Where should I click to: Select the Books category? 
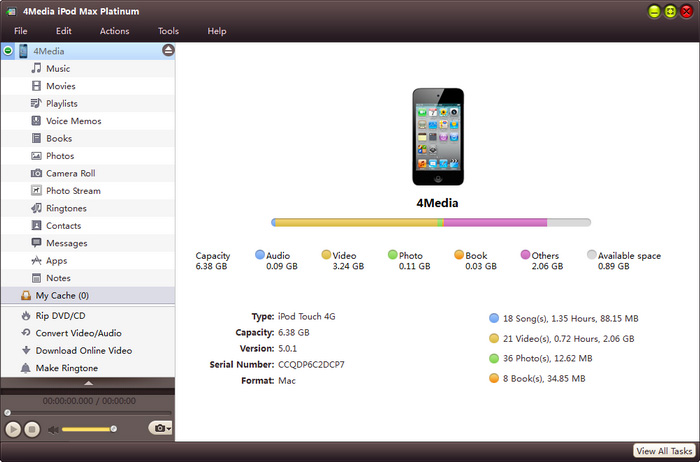coord(88,138)
